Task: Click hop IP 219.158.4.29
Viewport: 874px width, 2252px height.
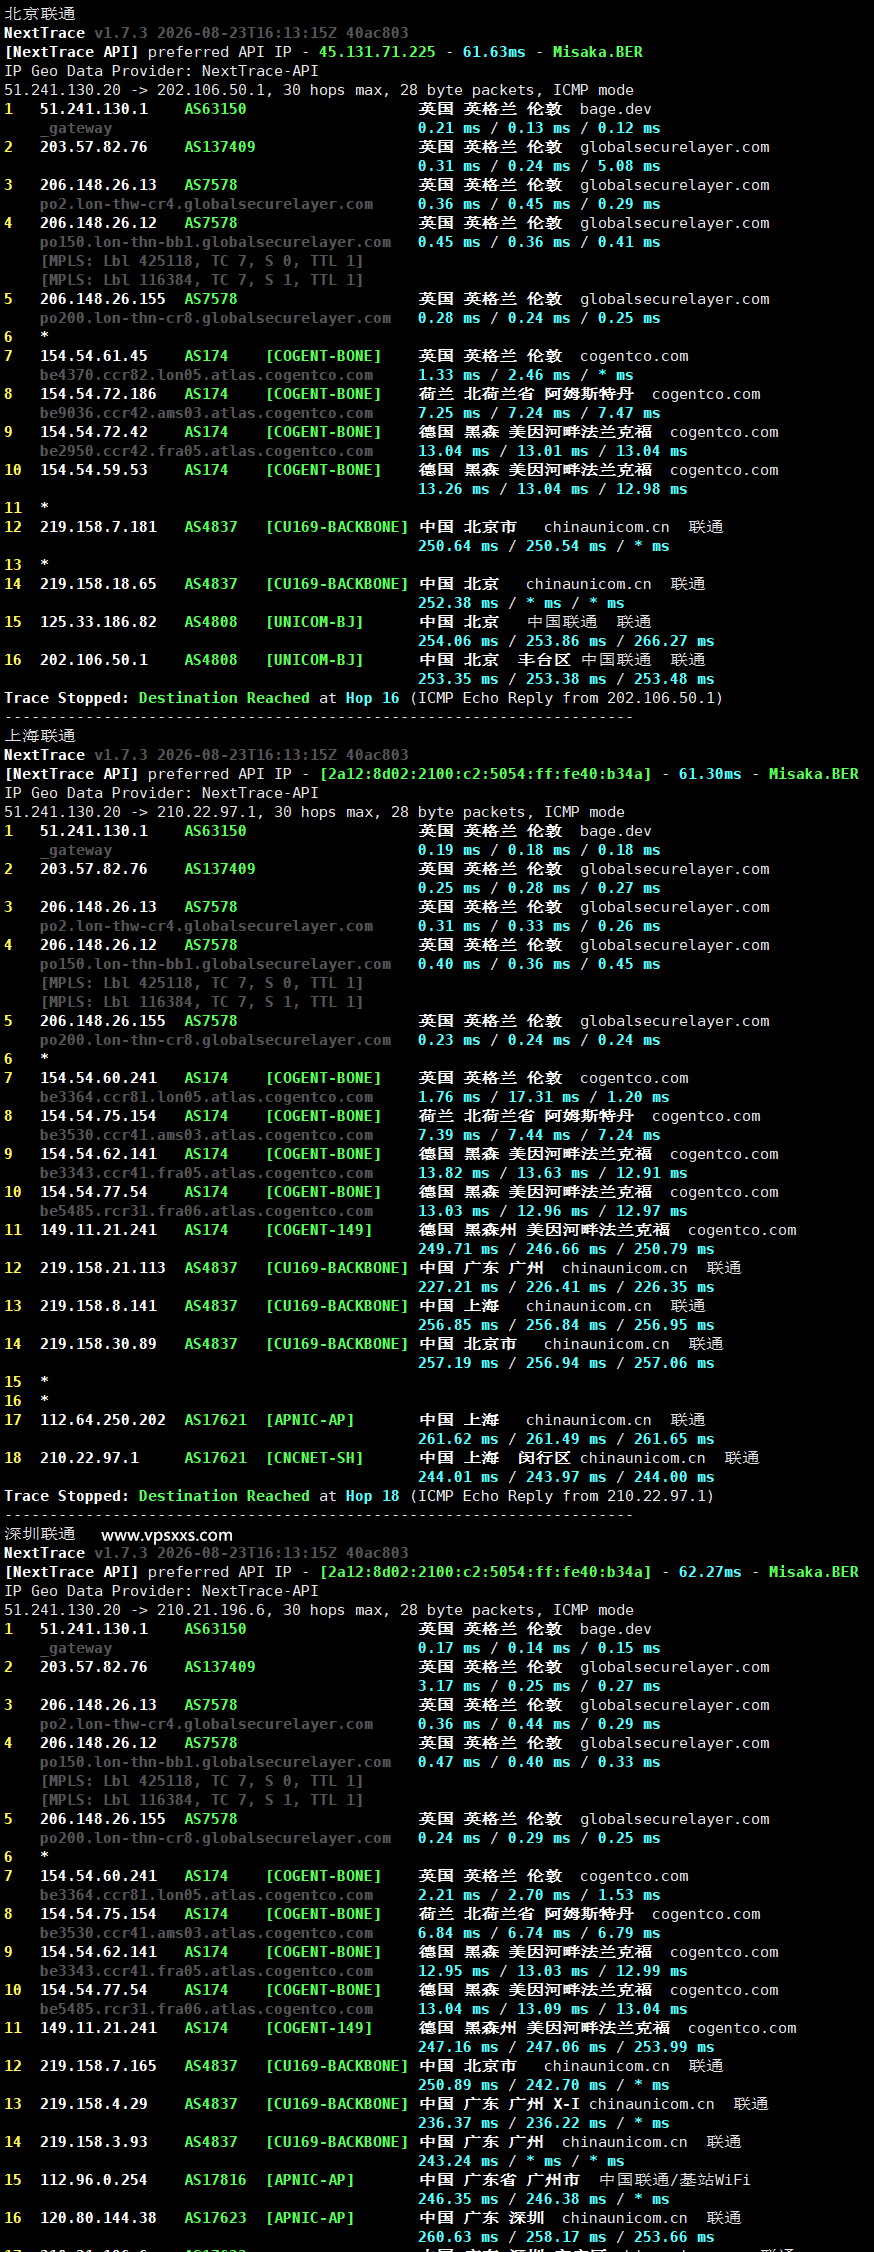Action: point(94,2104)
